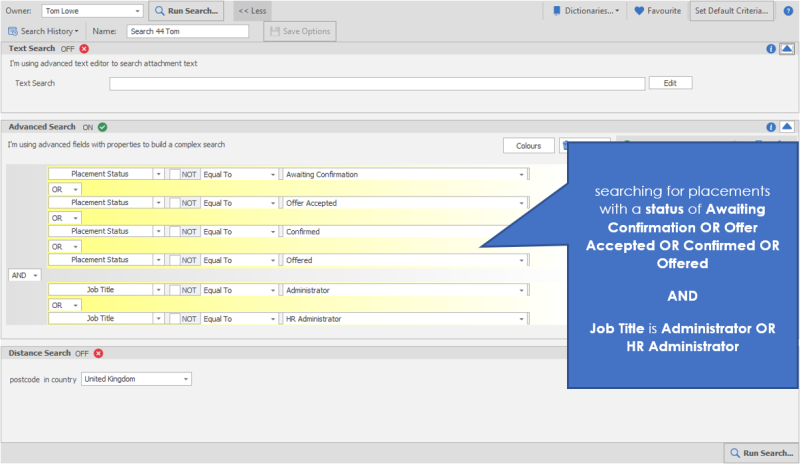Toggle Advanced Search green ON icon
This screenshot has height=464, width=800.
tap(103, 127)
